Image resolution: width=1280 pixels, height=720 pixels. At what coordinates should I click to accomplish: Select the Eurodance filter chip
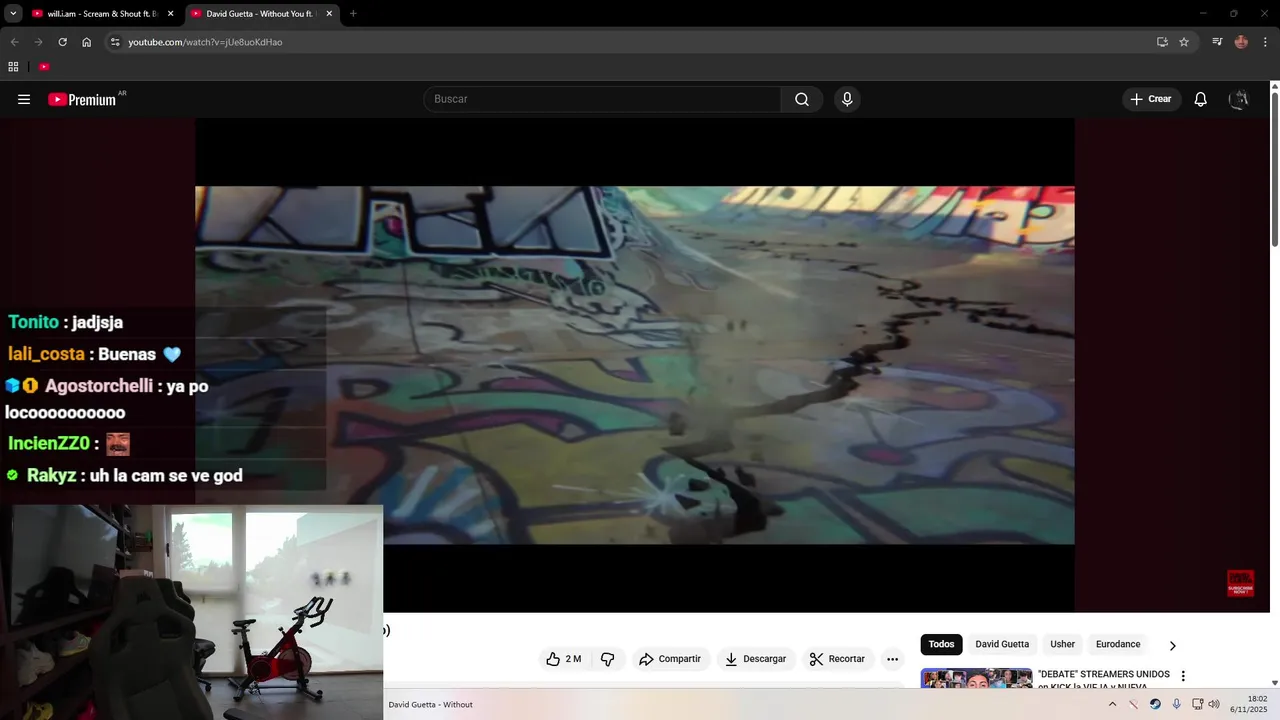pyautogui.click(x=1118, y=644)
